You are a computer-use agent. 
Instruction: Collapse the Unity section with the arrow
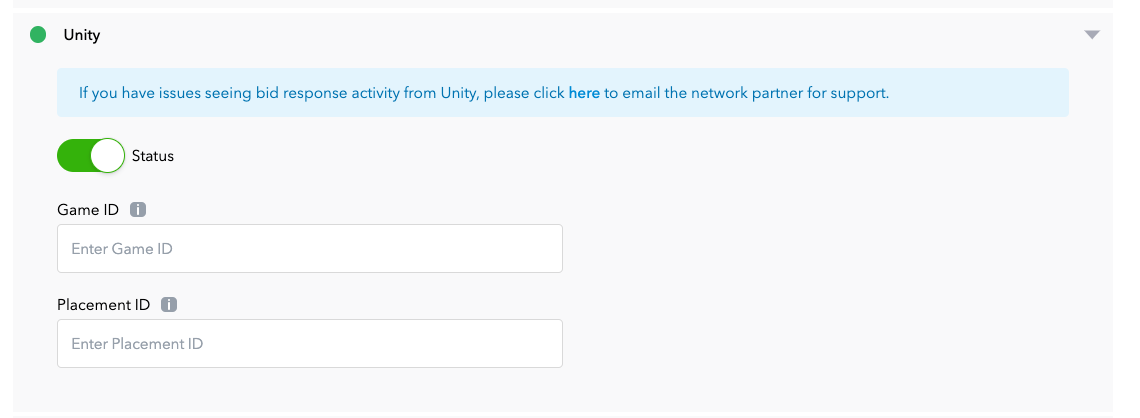point(1092,35)
